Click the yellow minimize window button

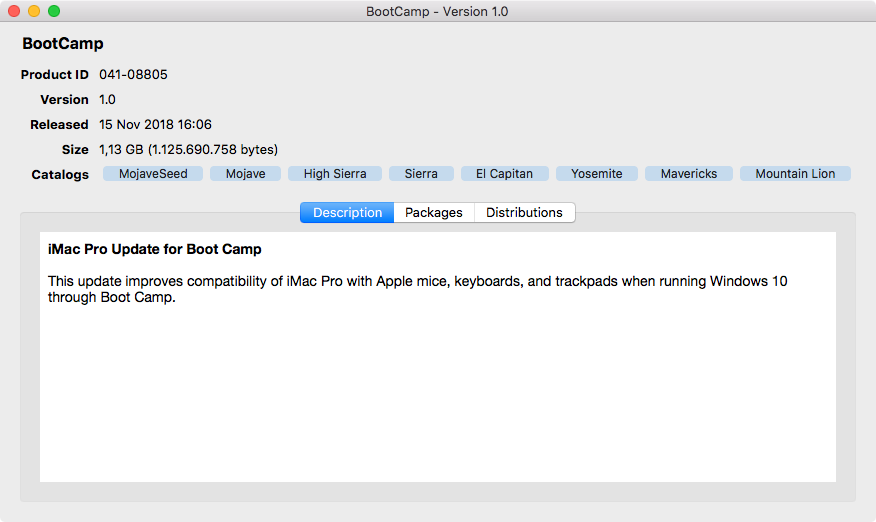click(34, 11)
